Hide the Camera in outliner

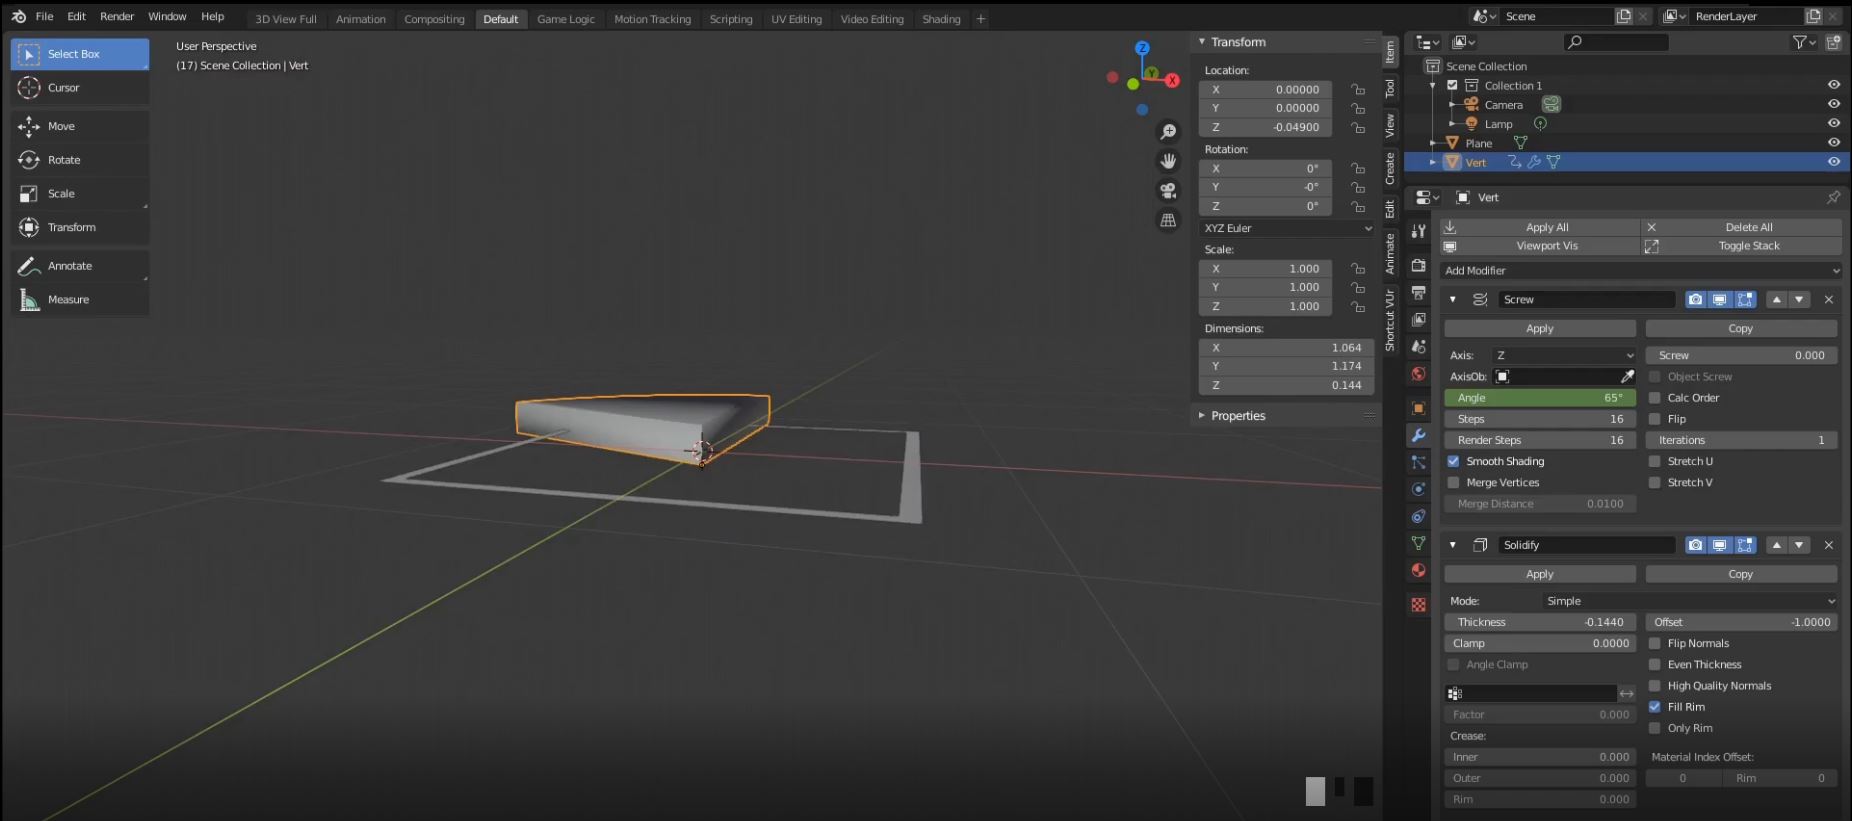[1833, 104]
